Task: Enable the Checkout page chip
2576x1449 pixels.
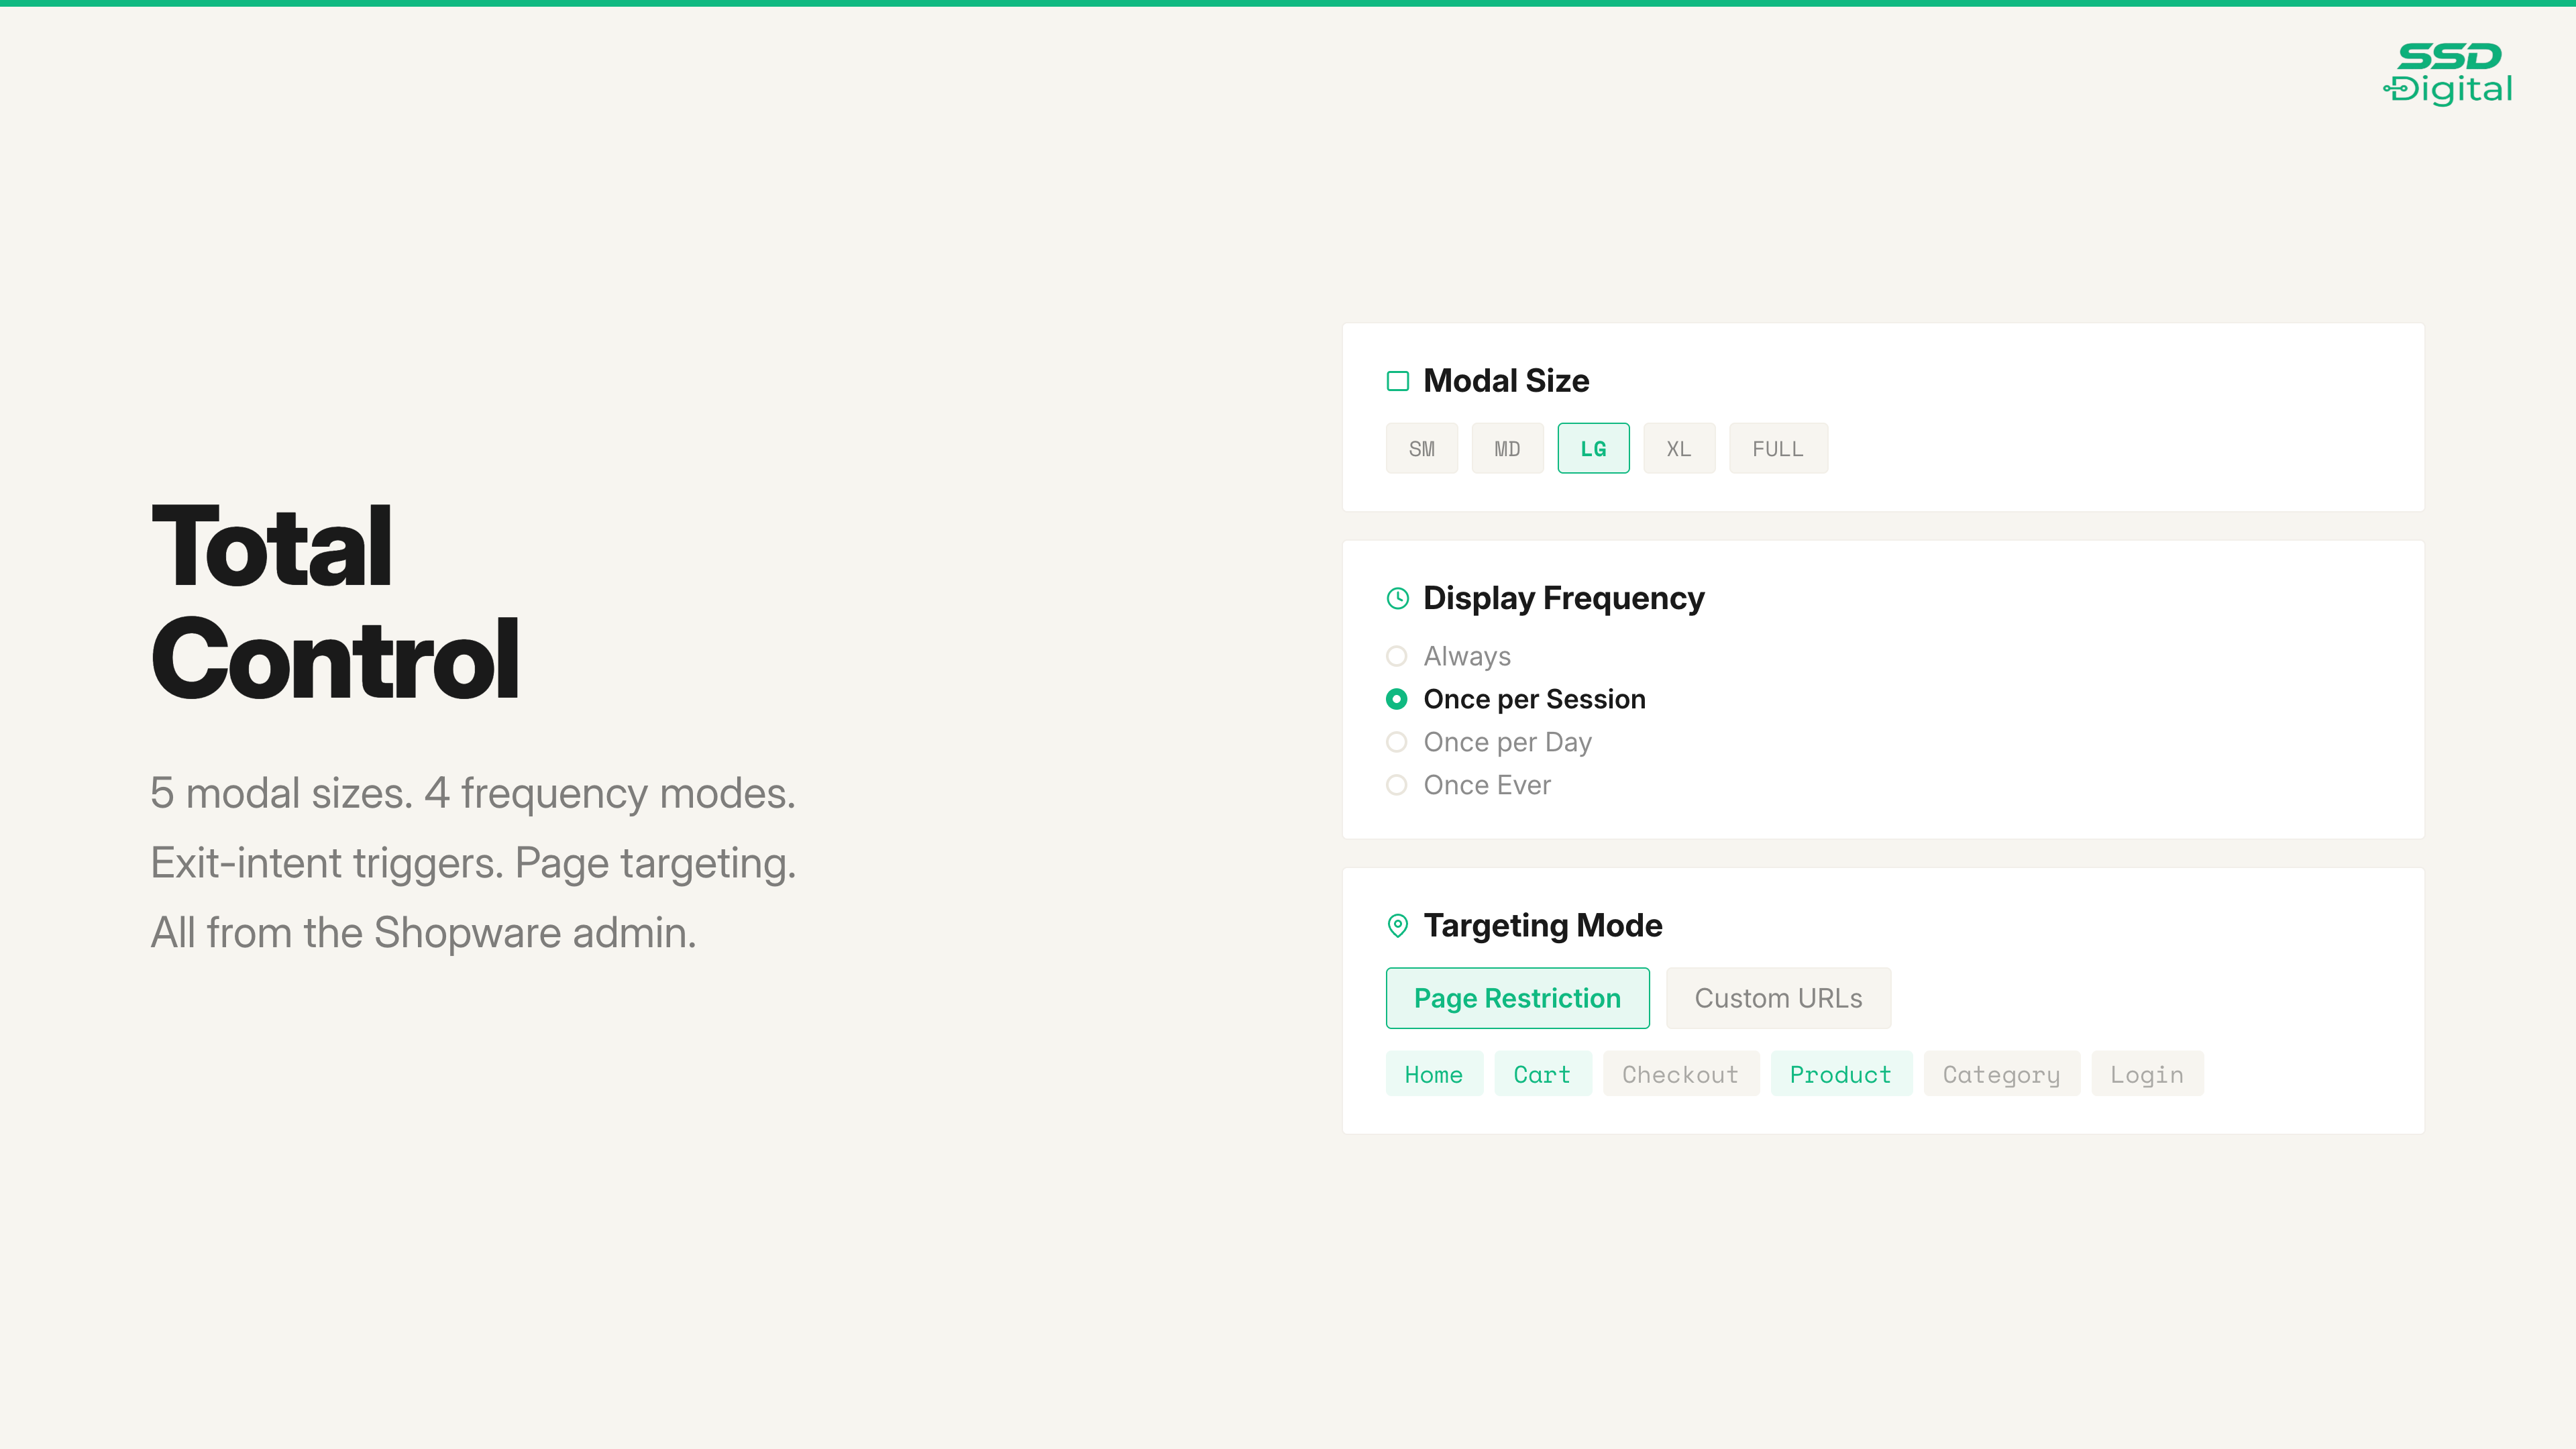Action: tap(1680, 1074)
